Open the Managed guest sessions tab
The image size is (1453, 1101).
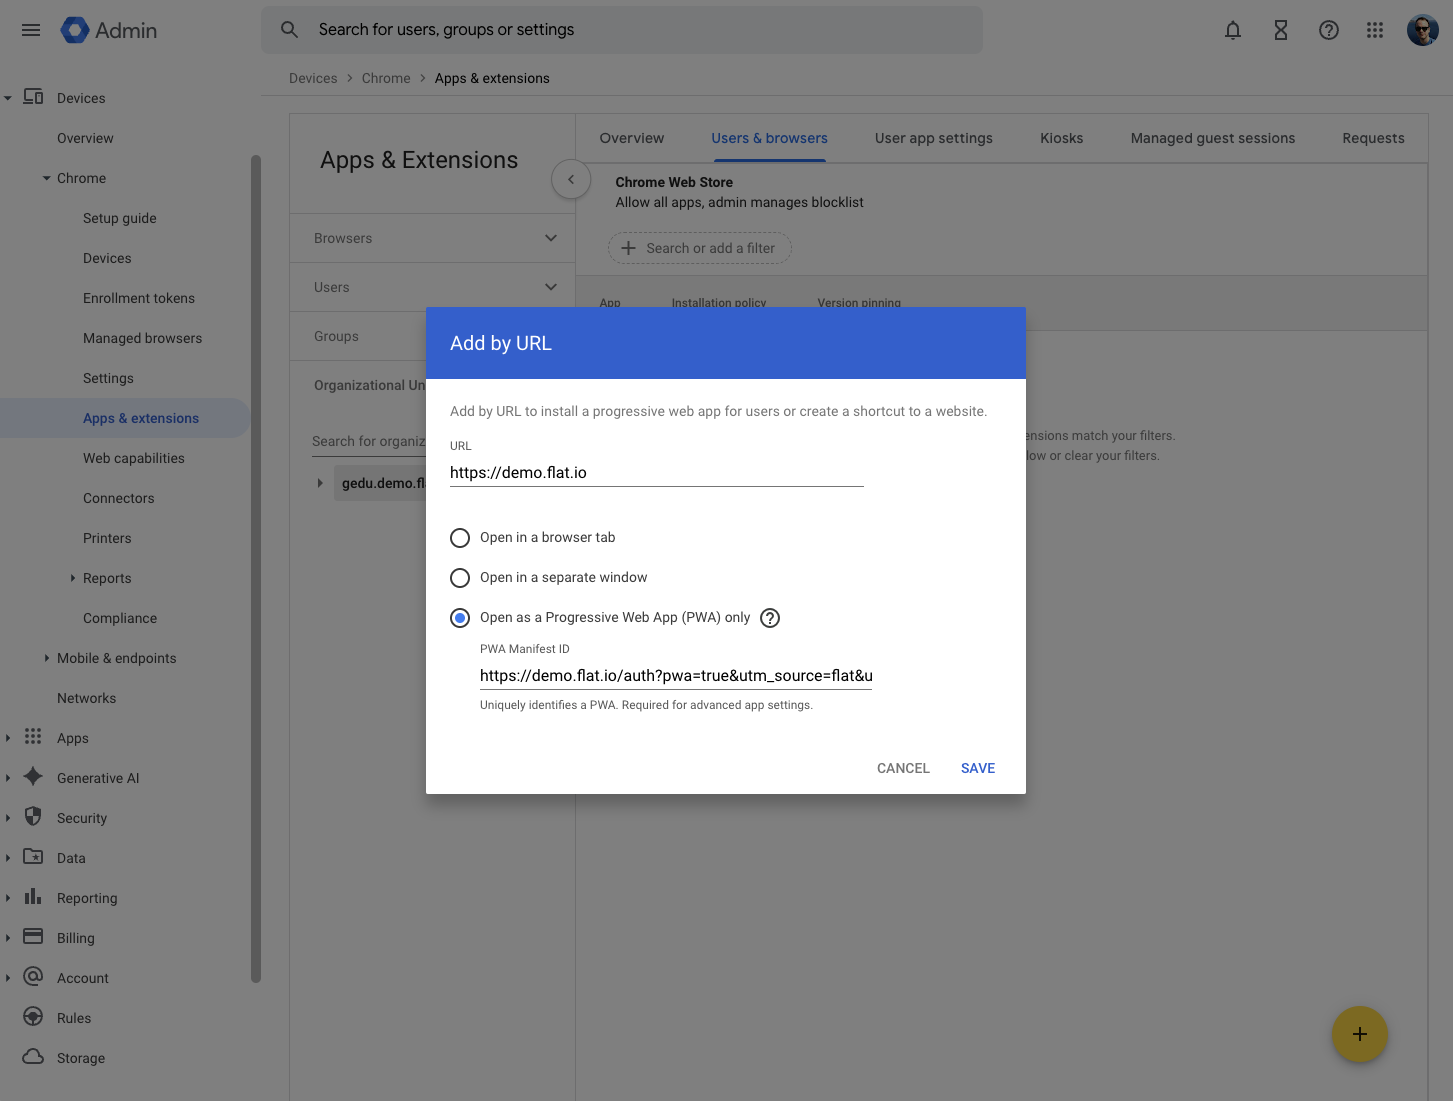pos(1212,138)
